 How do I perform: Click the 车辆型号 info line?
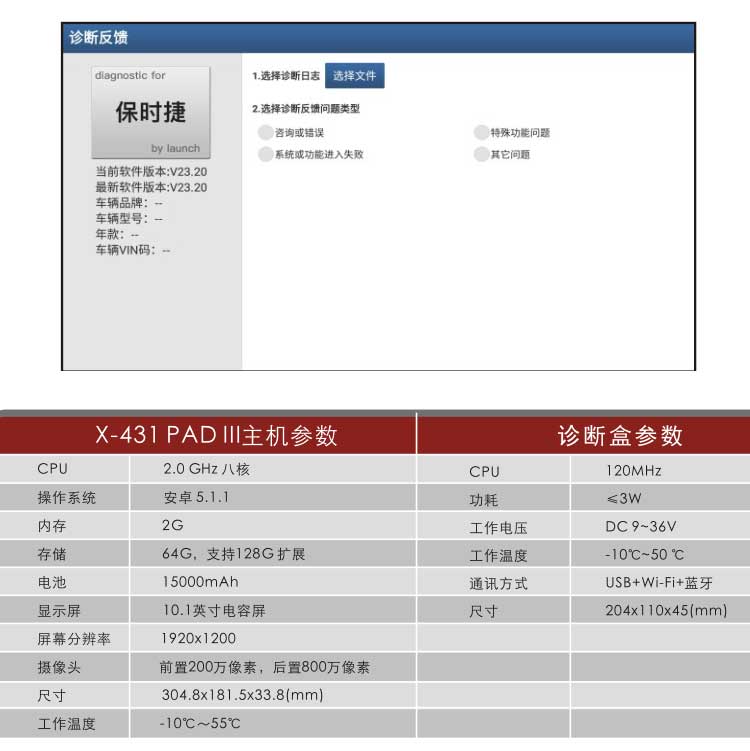[x=129, y=219]
